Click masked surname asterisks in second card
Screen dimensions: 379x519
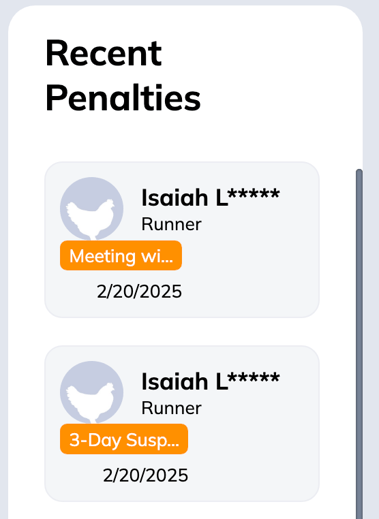coord(254,378)
